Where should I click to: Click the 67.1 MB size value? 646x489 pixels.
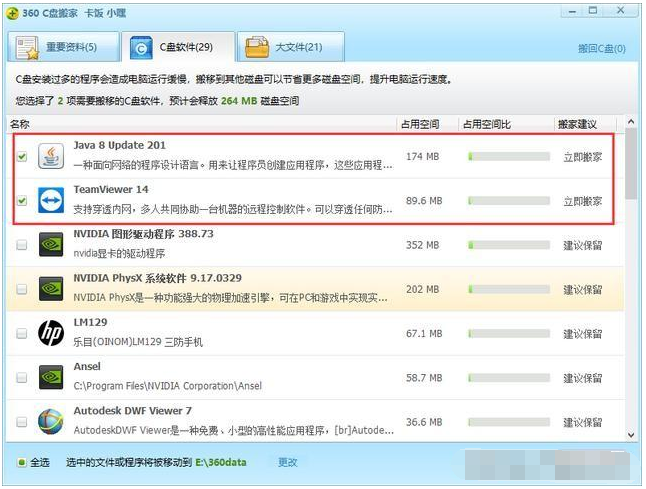424,333
